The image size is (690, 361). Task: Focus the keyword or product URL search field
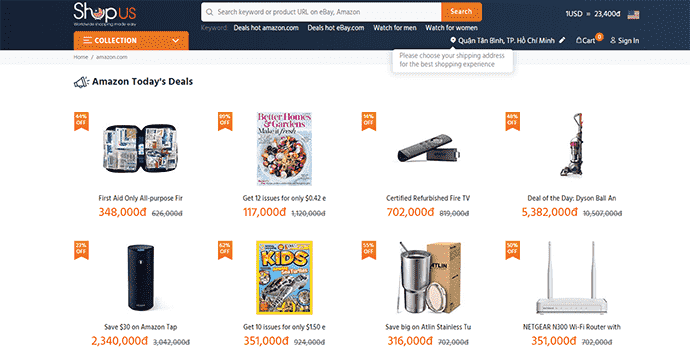click(x=328, y=12)
